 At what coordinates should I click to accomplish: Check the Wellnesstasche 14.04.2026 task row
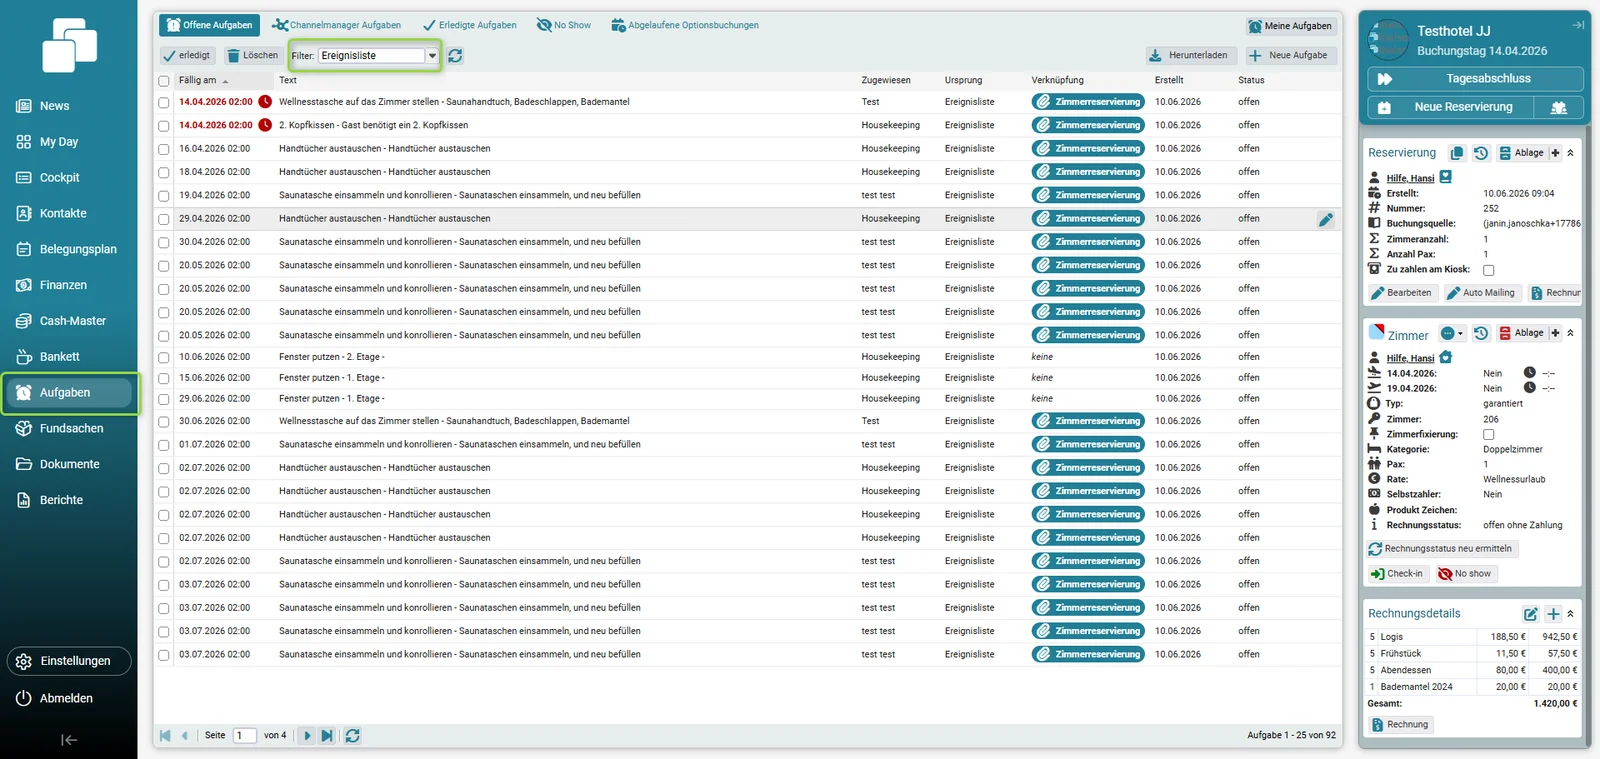[x=164, y=102]
